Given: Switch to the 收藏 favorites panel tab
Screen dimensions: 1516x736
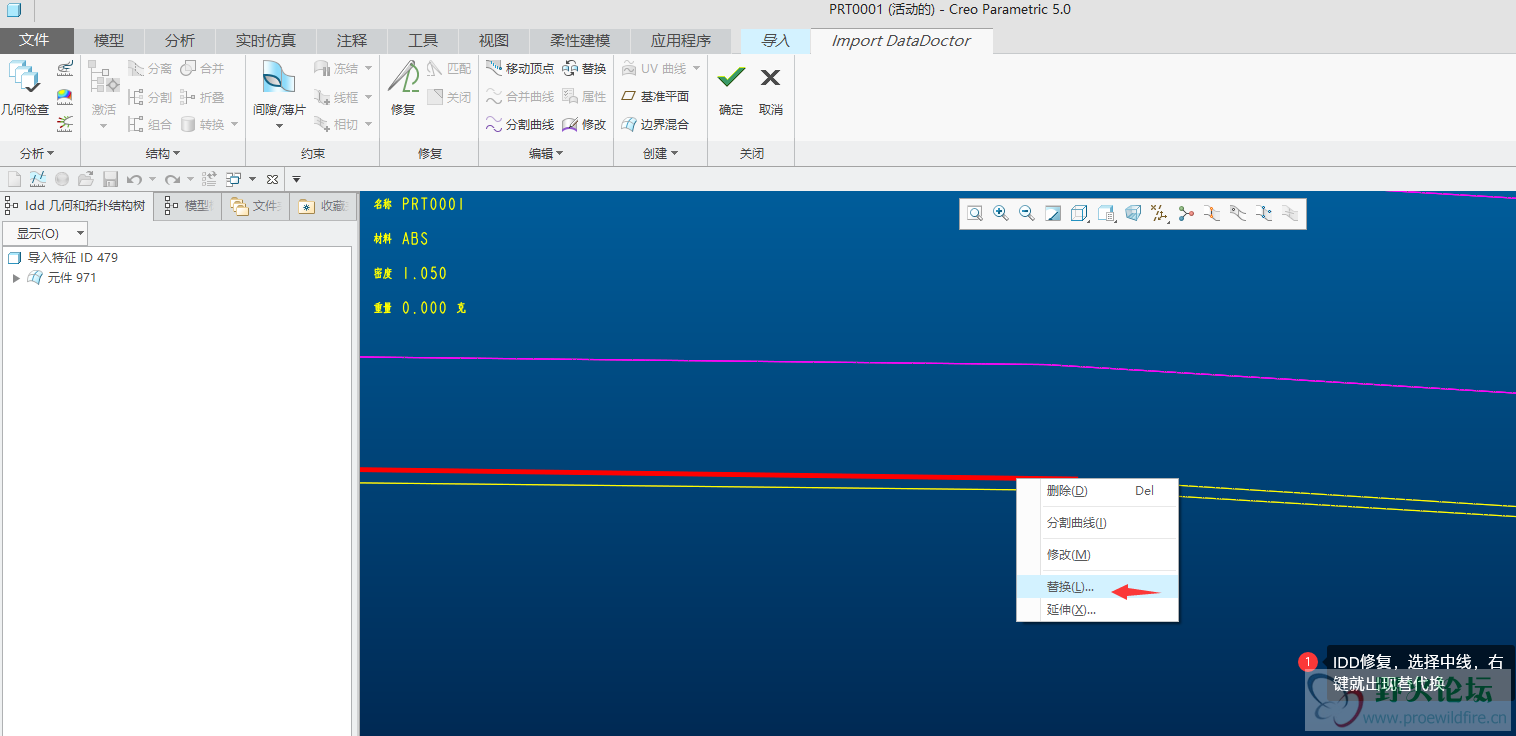Looking at the screenshot, I should (x=321, y=206).
